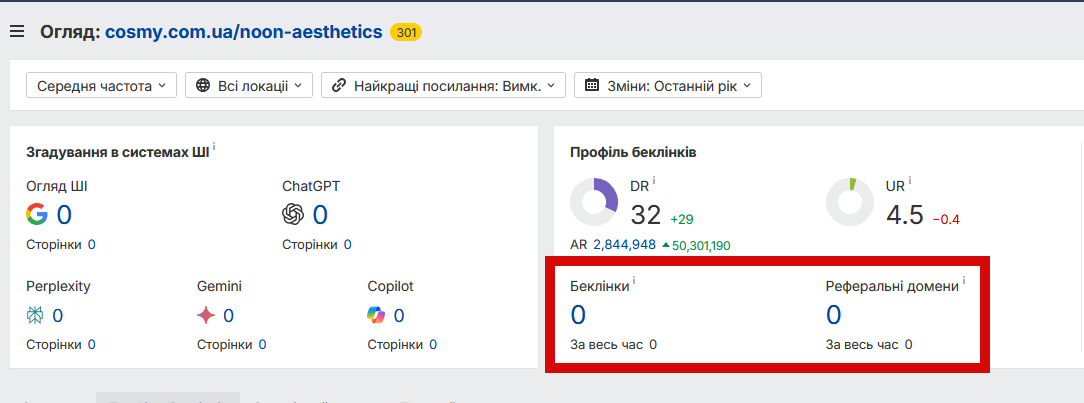Expand the Середня частота dropdown

101,85
